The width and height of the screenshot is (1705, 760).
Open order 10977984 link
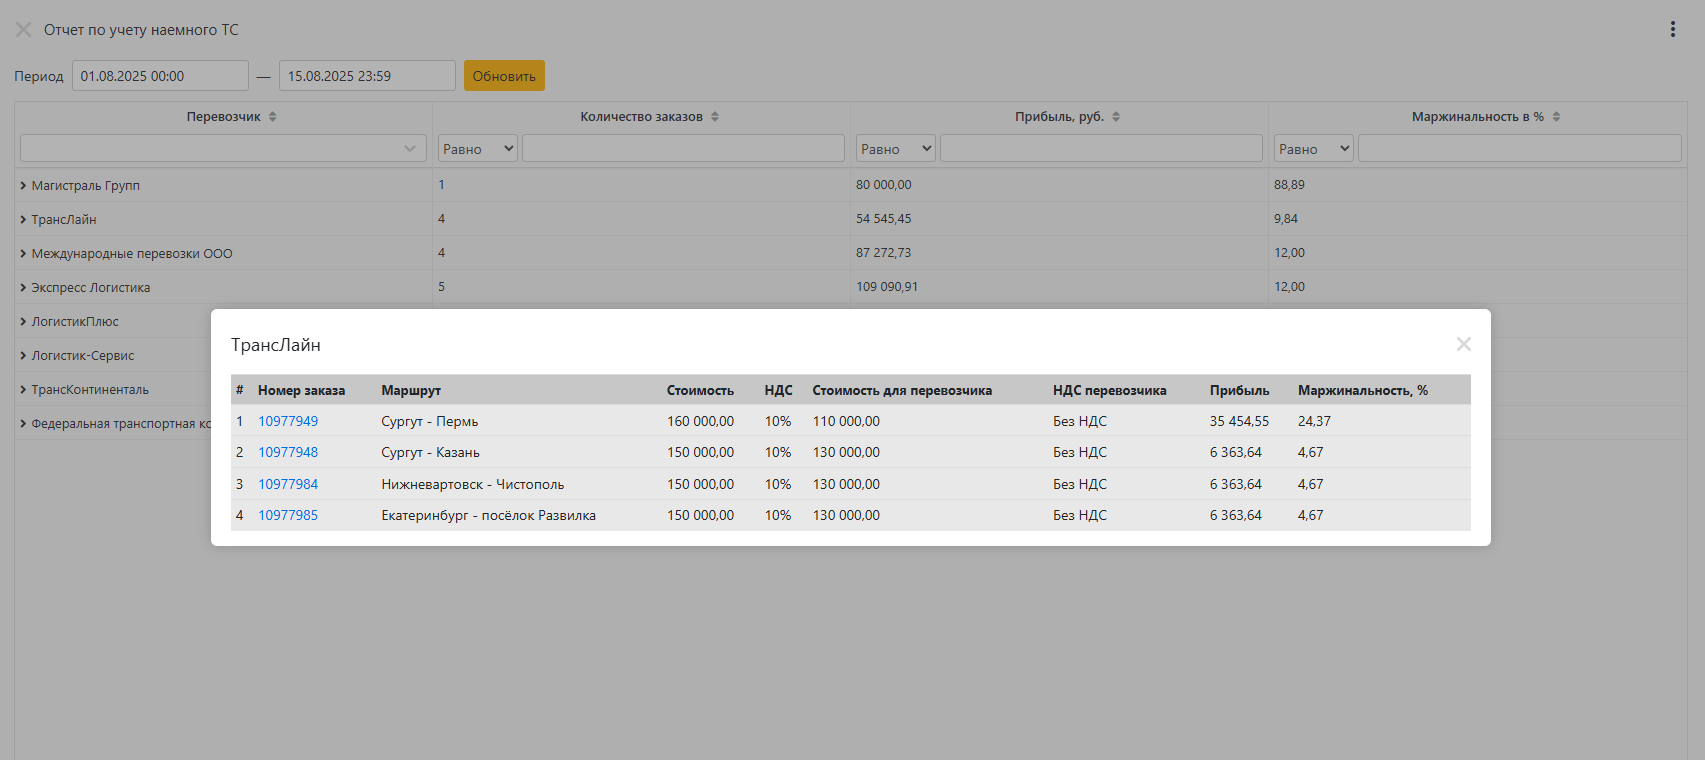tap(288, 484)
